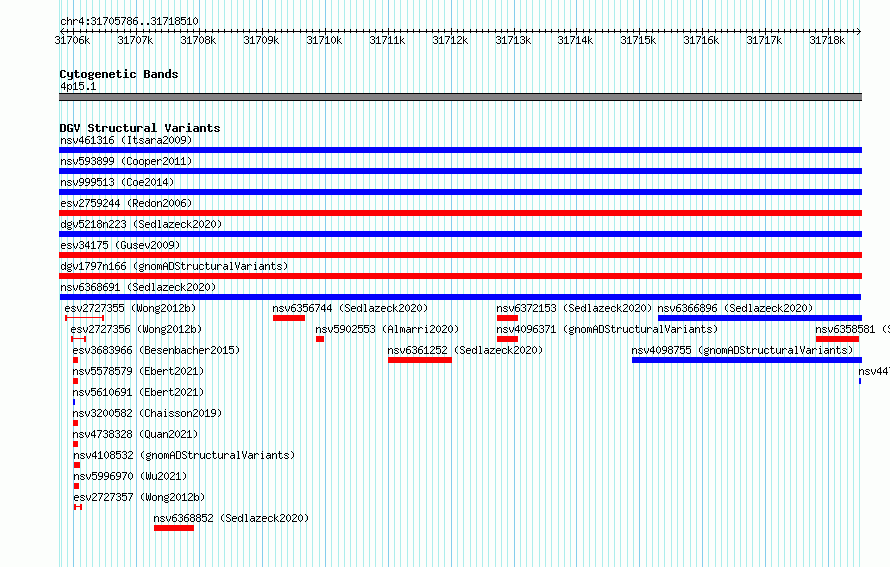Image resolution: width=890 pixels, height=567 pixels.
Task: Open nsv3200582 (Chaisson2019) variant
Action: [147, 413]
